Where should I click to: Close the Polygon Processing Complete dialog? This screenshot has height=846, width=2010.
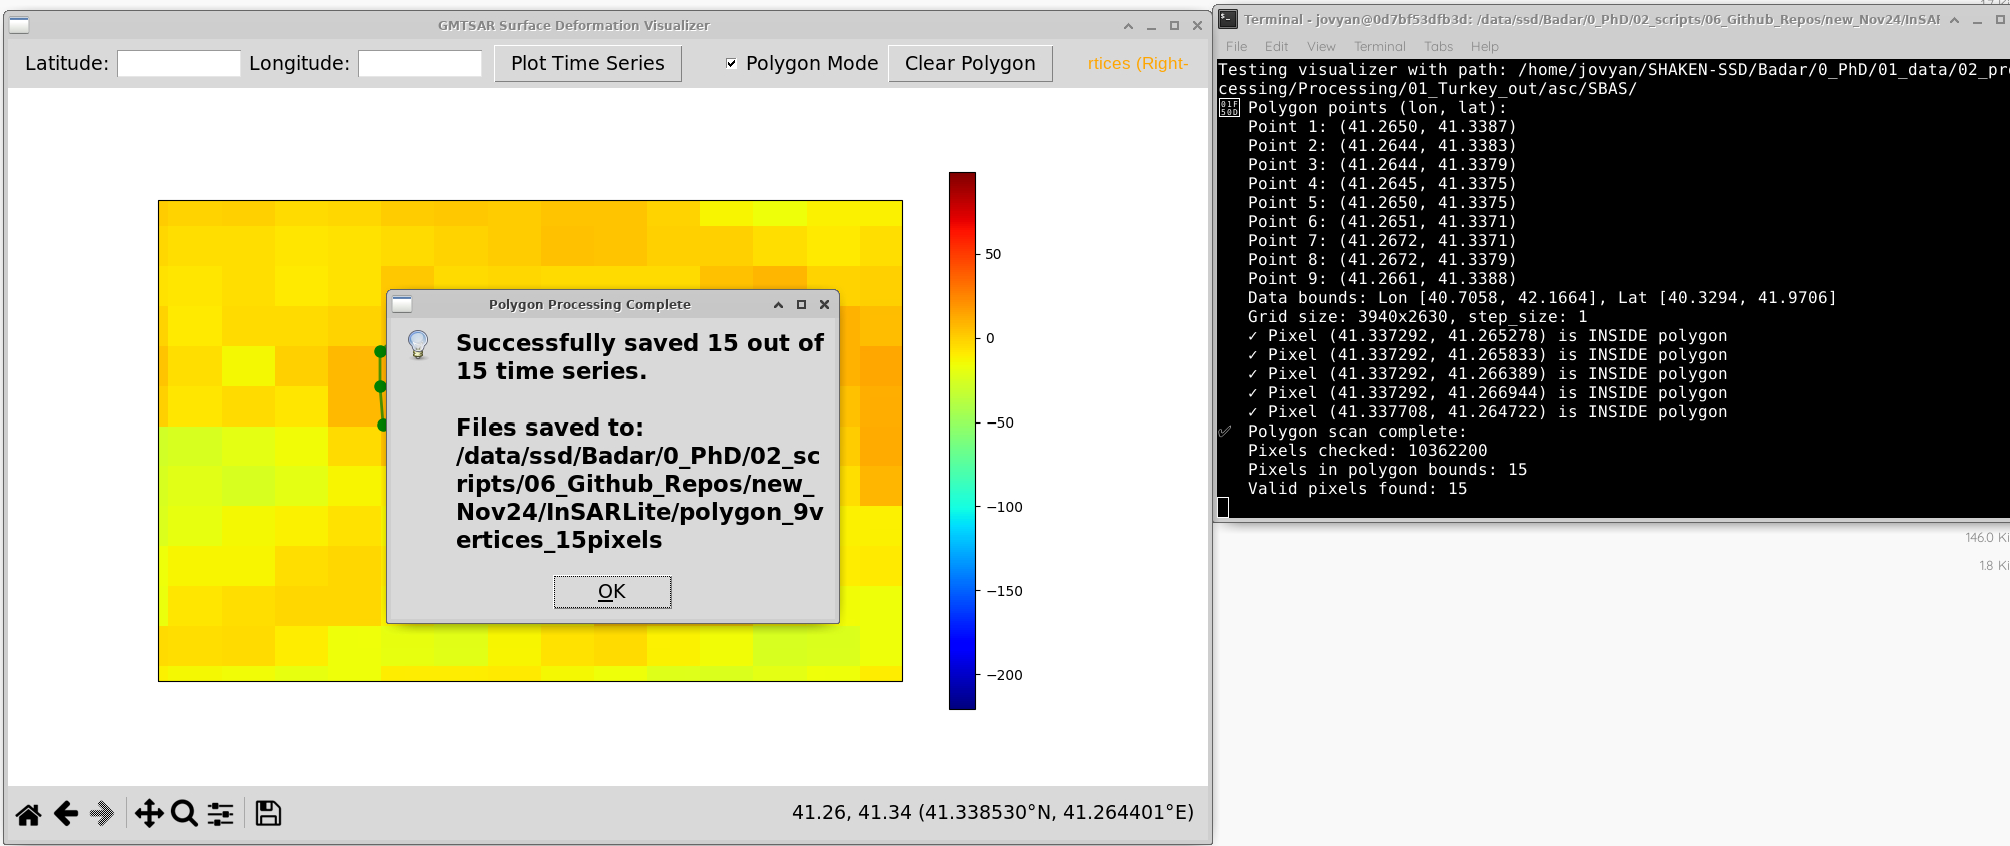825,304
